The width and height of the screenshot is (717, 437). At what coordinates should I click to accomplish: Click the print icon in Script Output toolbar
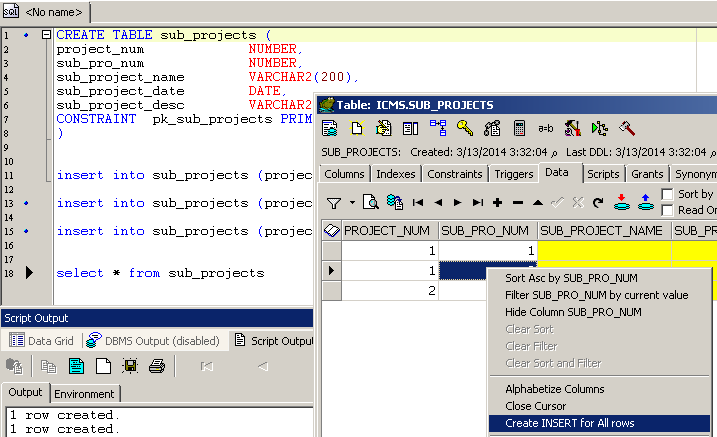[156, 366]
